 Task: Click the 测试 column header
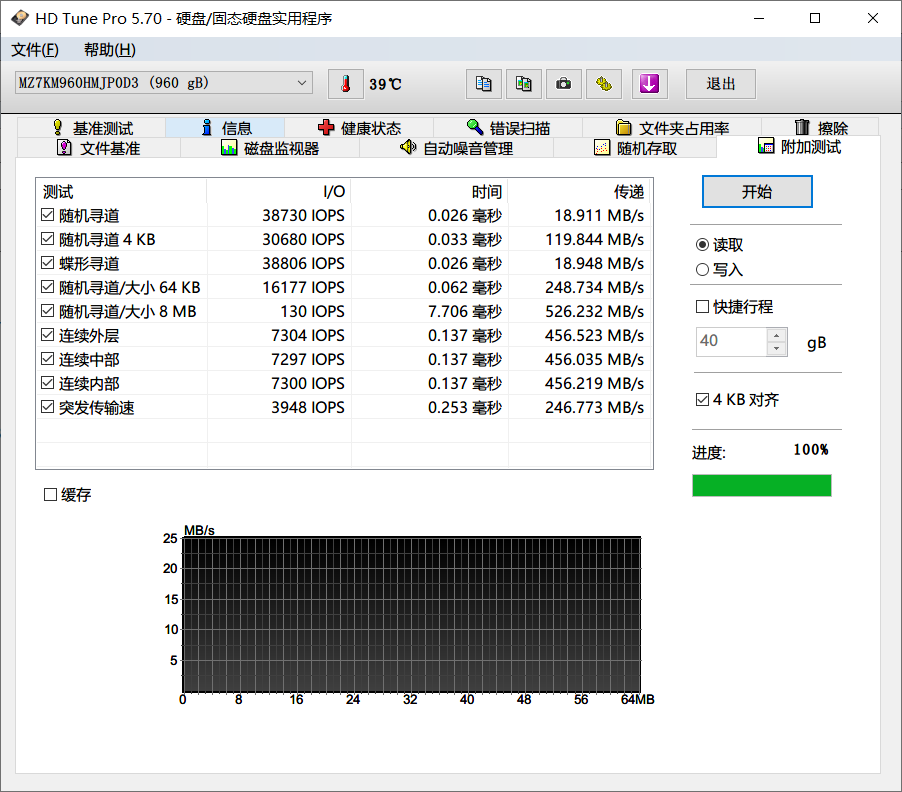(121, 192)
